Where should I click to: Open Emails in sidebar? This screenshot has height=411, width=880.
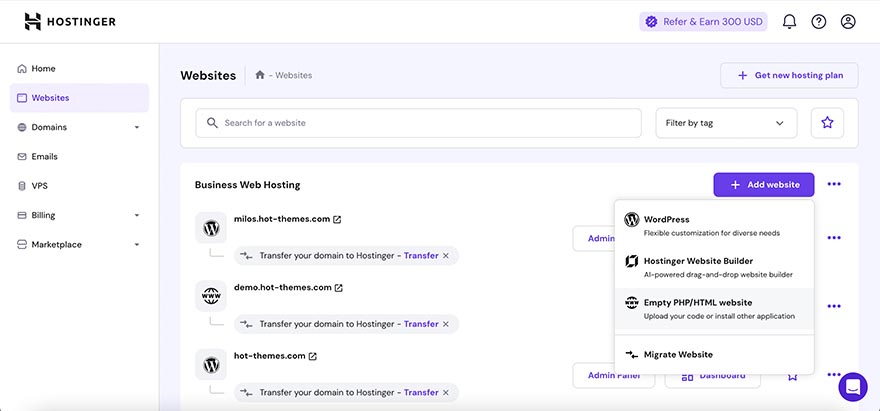coord(44,157)
